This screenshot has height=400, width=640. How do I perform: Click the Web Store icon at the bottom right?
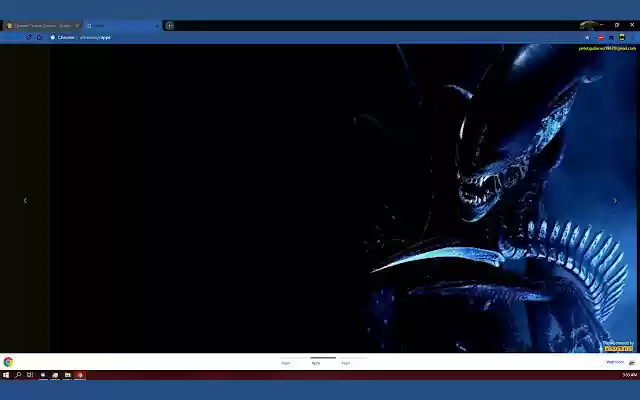tap(632, 362)
